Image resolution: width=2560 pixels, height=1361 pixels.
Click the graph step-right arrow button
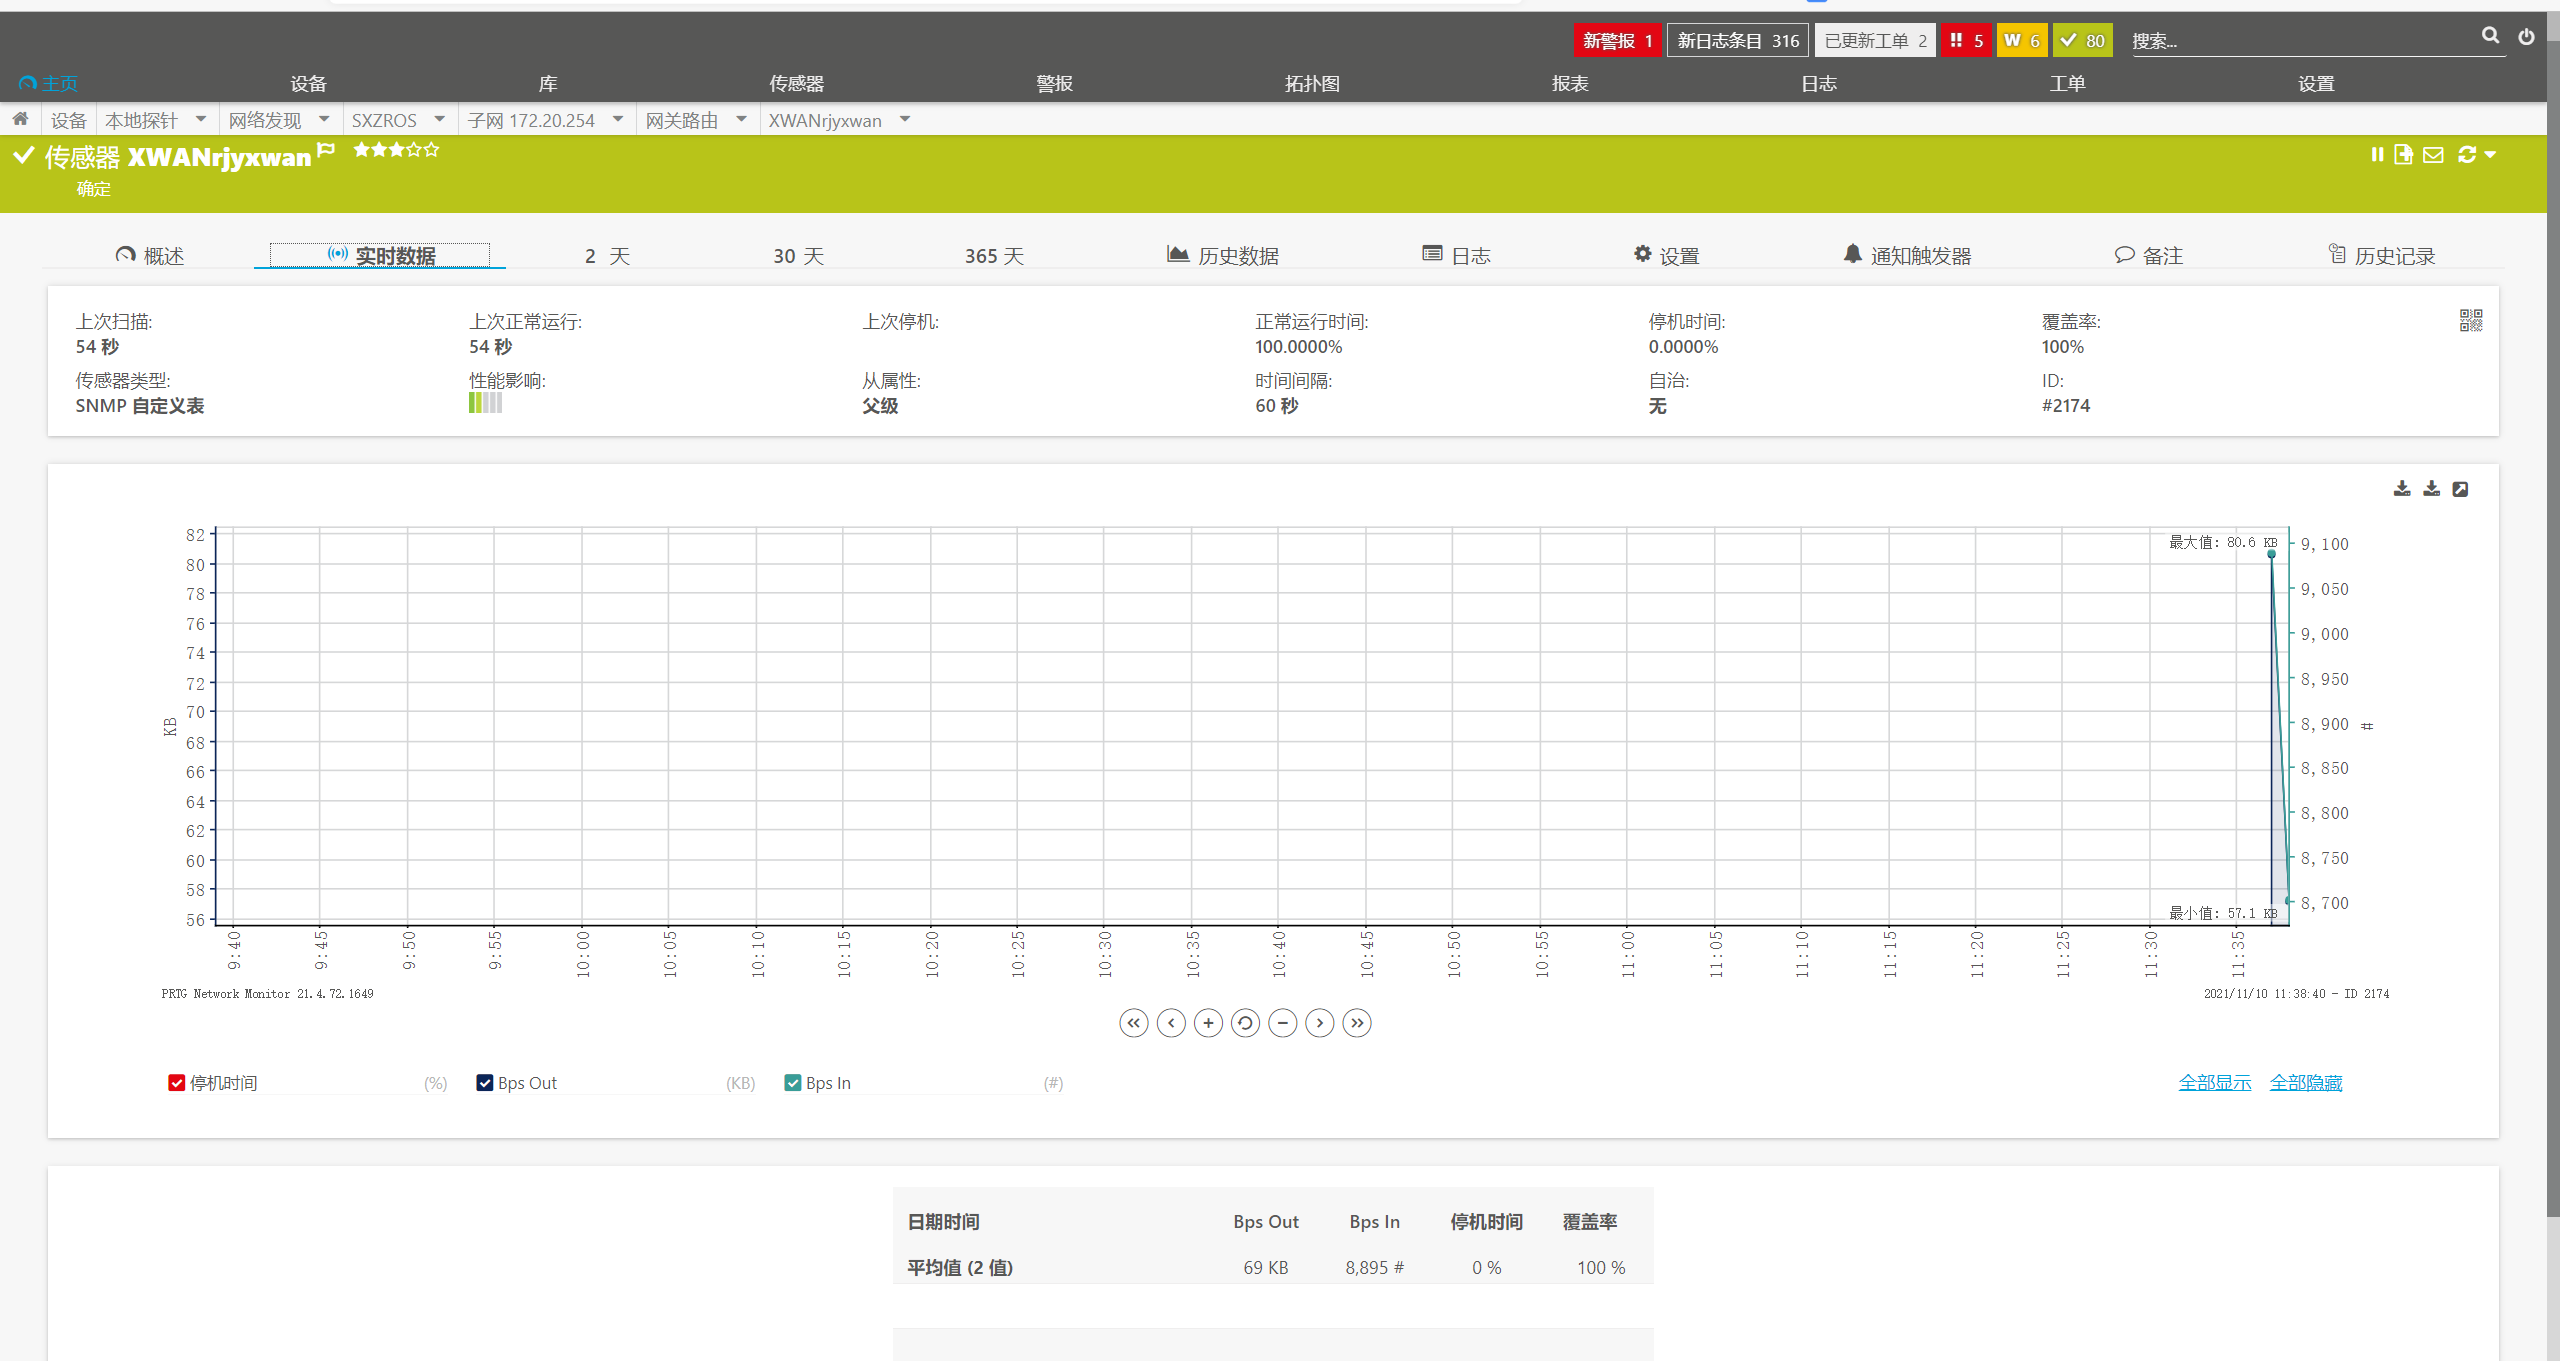coord(1320,1023)
